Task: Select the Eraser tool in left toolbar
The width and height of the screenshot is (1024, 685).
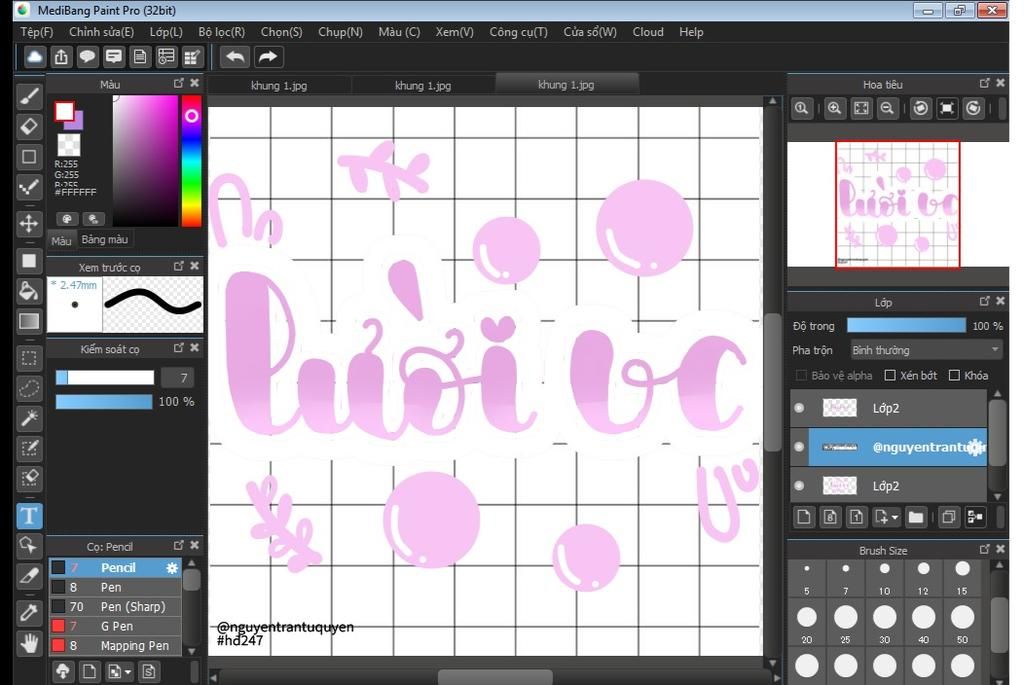Action: click(29, 126)
